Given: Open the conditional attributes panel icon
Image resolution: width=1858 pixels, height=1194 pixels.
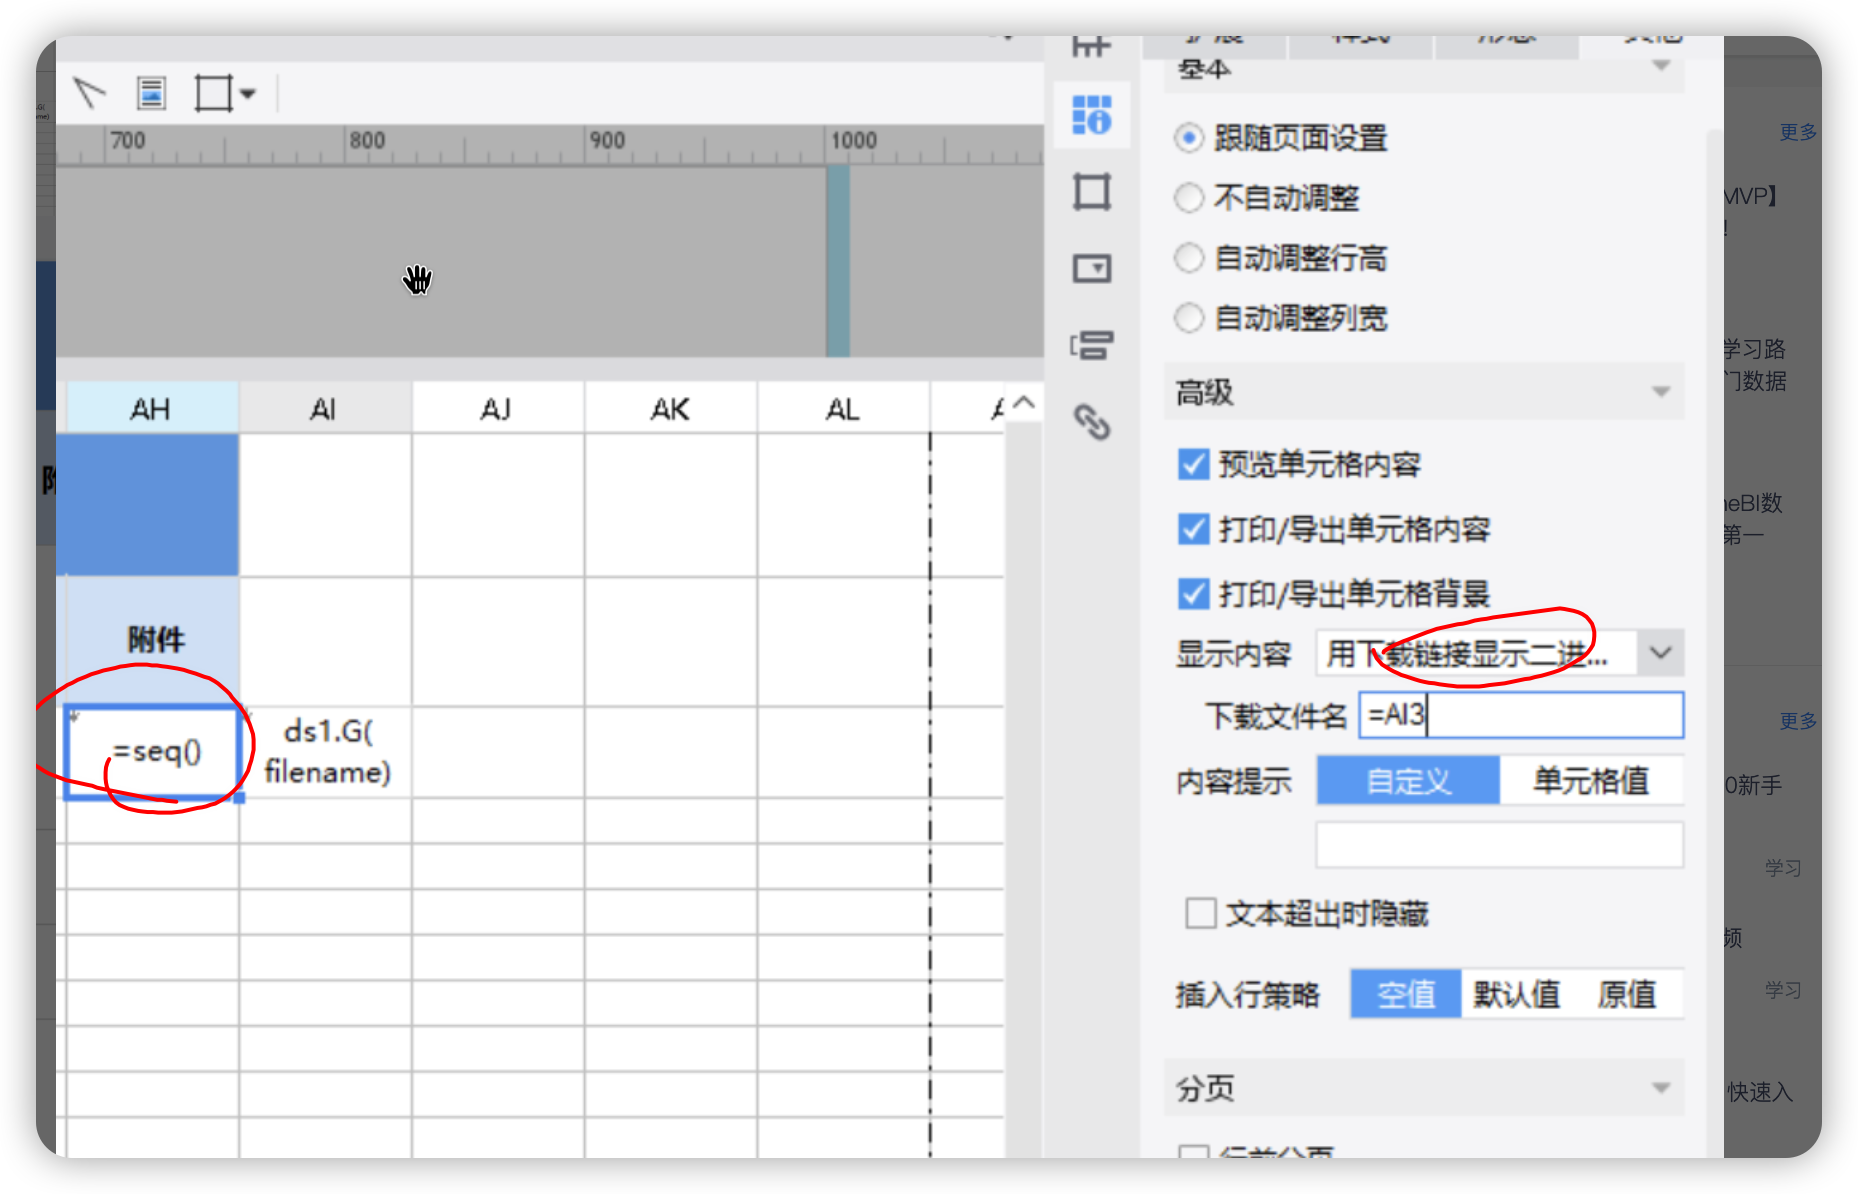Looking at the screenshot, I should point(1091,345).
